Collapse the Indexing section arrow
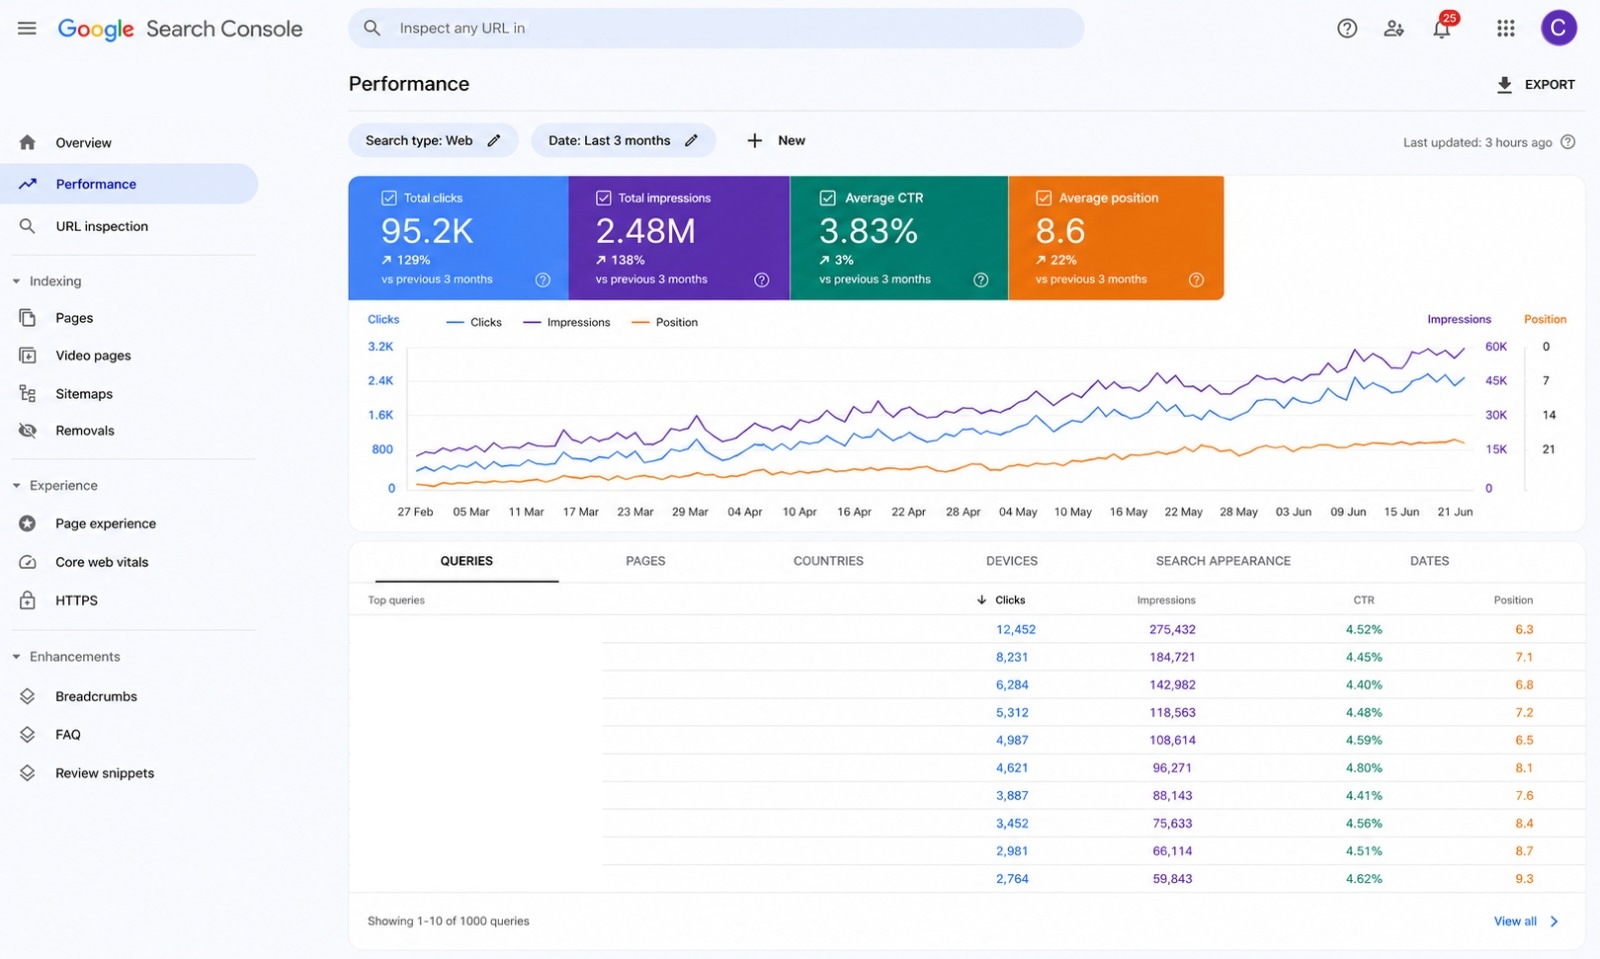Viewport: 1600px width, 959px height. click(16, 281)
